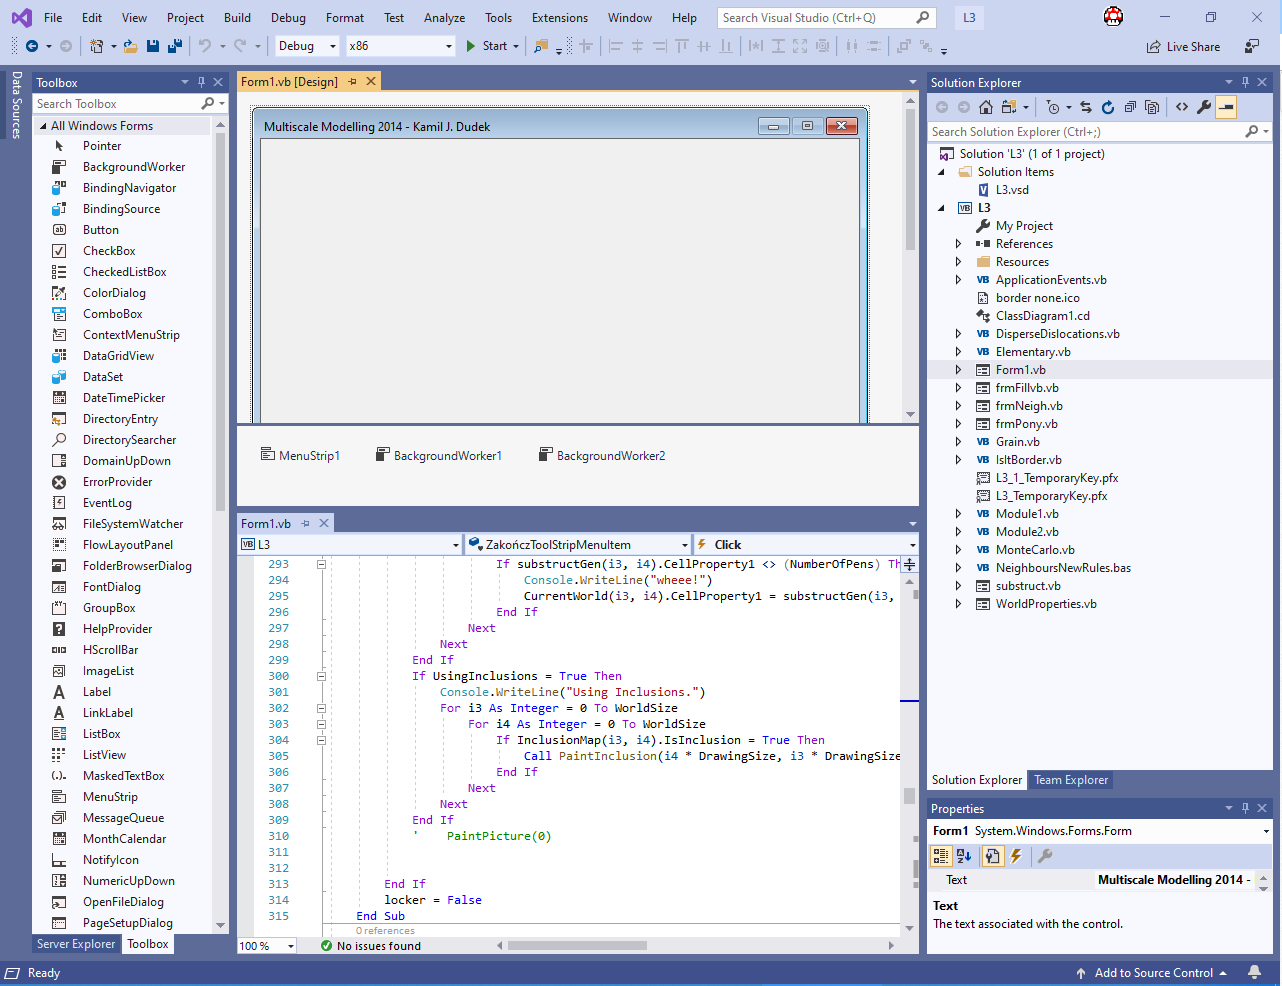Select L3.vsd in Solution Explorer
This screenshot has width=1282, height=986.
(x=1012, y=190)
